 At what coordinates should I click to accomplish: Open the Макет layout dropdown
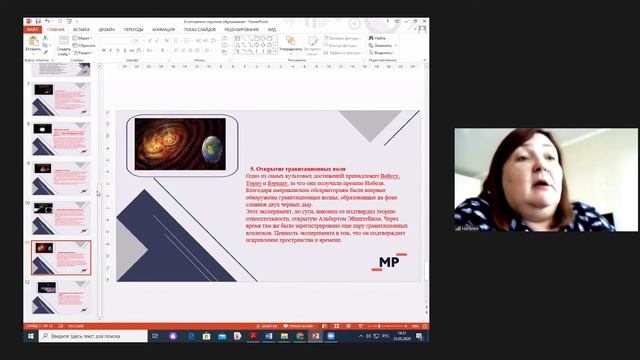click(x=82, y=38)
